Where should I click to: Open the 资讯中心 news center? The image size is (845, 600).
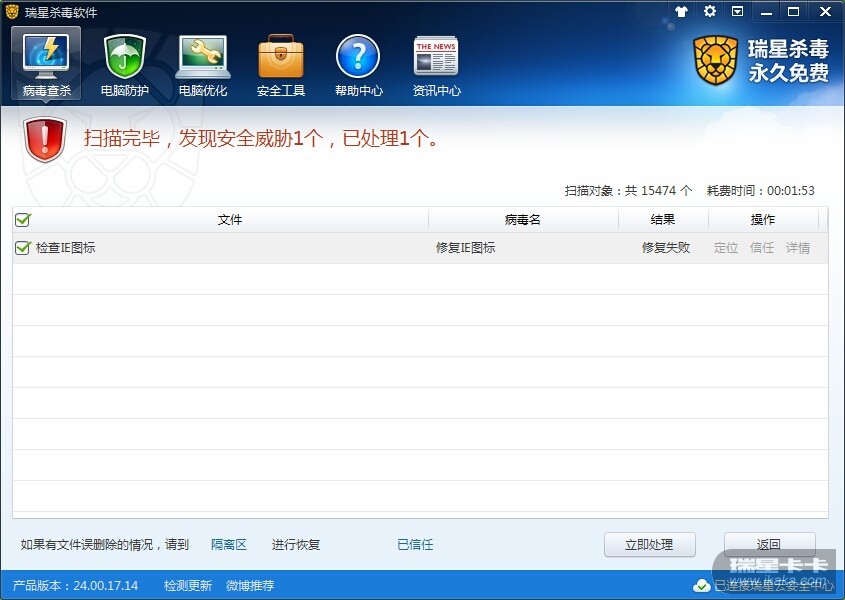click(x=437, y=64)
